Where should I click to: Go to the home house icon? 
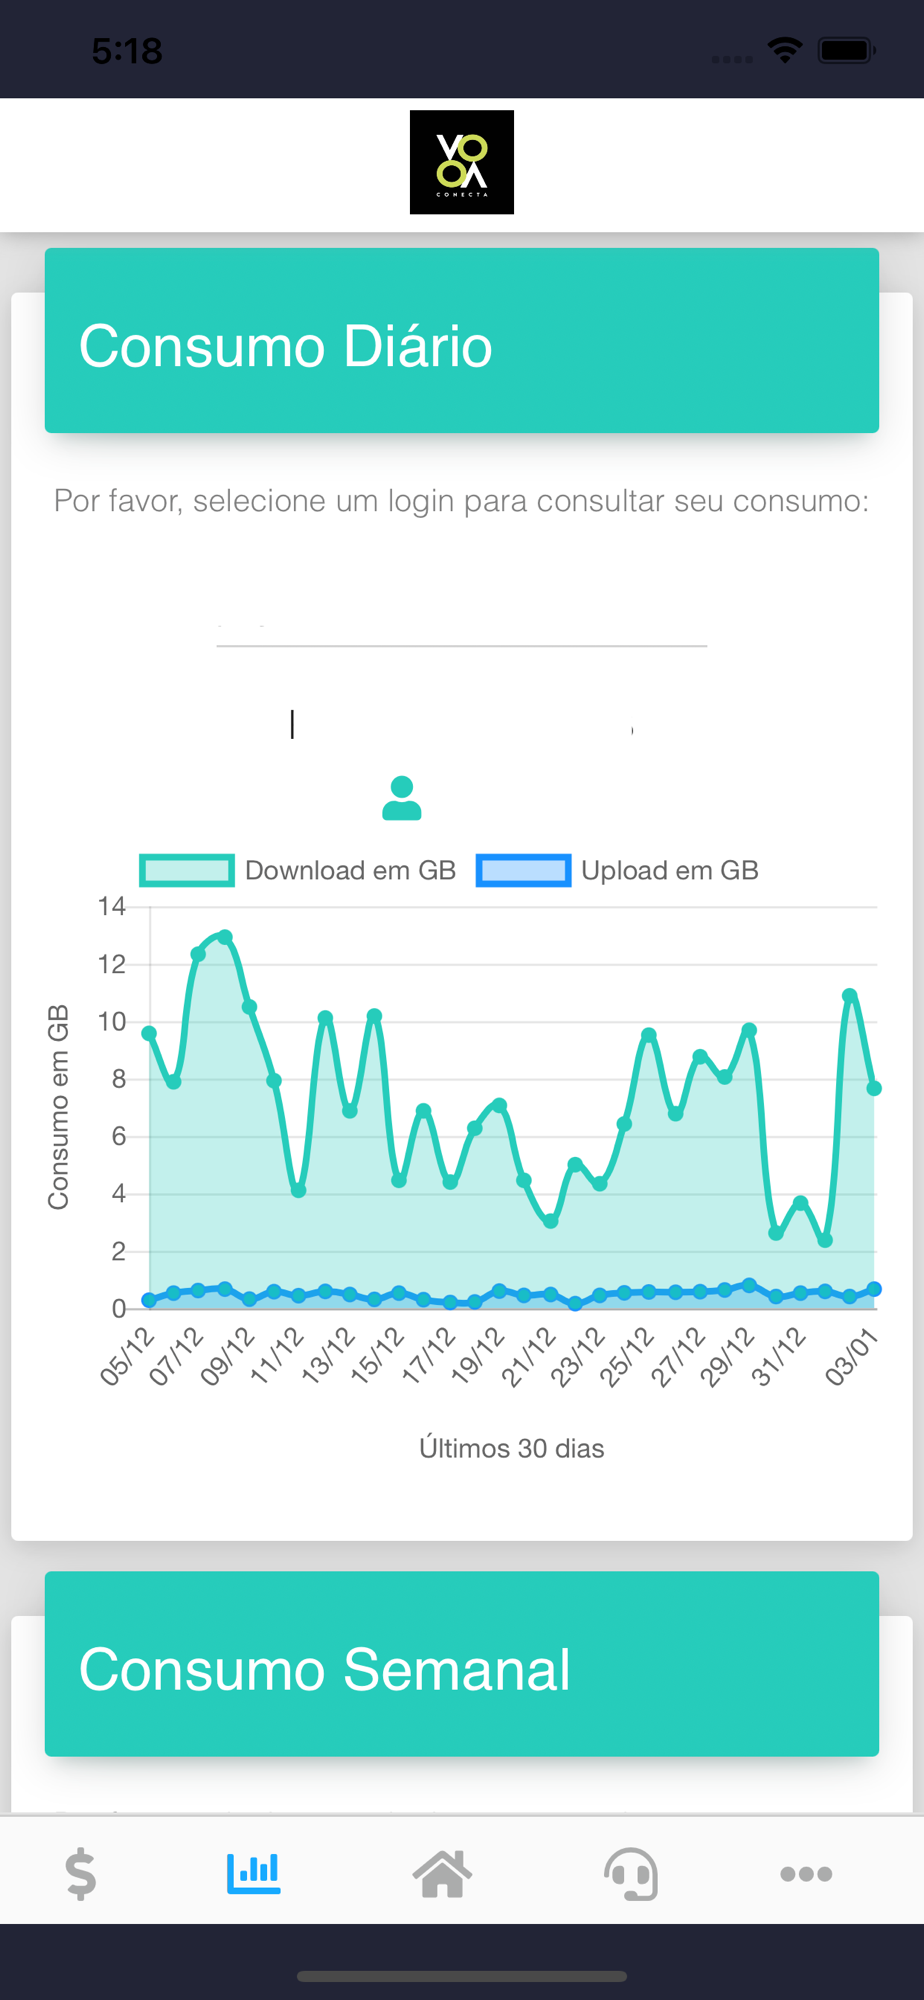(x=442, y=1873)
